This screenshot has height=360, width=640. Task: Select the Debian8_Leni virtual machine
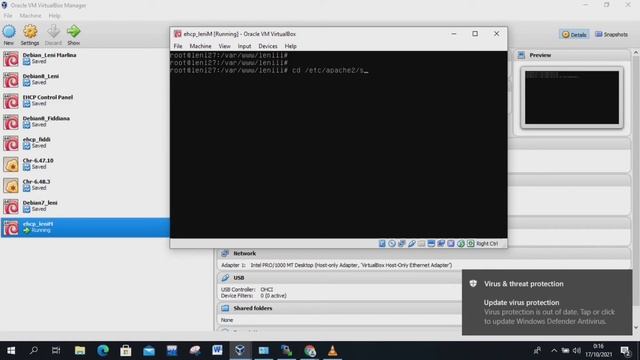[x=85, y=80]
